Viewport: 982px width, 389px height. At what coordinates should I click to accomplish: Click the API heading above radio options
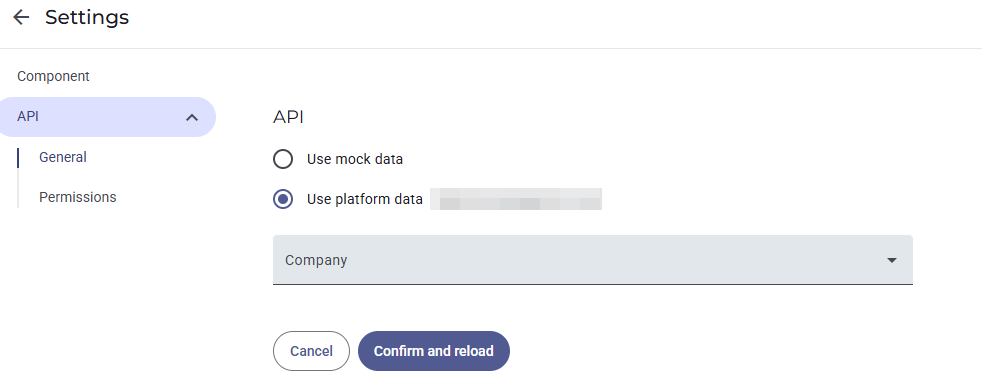(288, 117)
